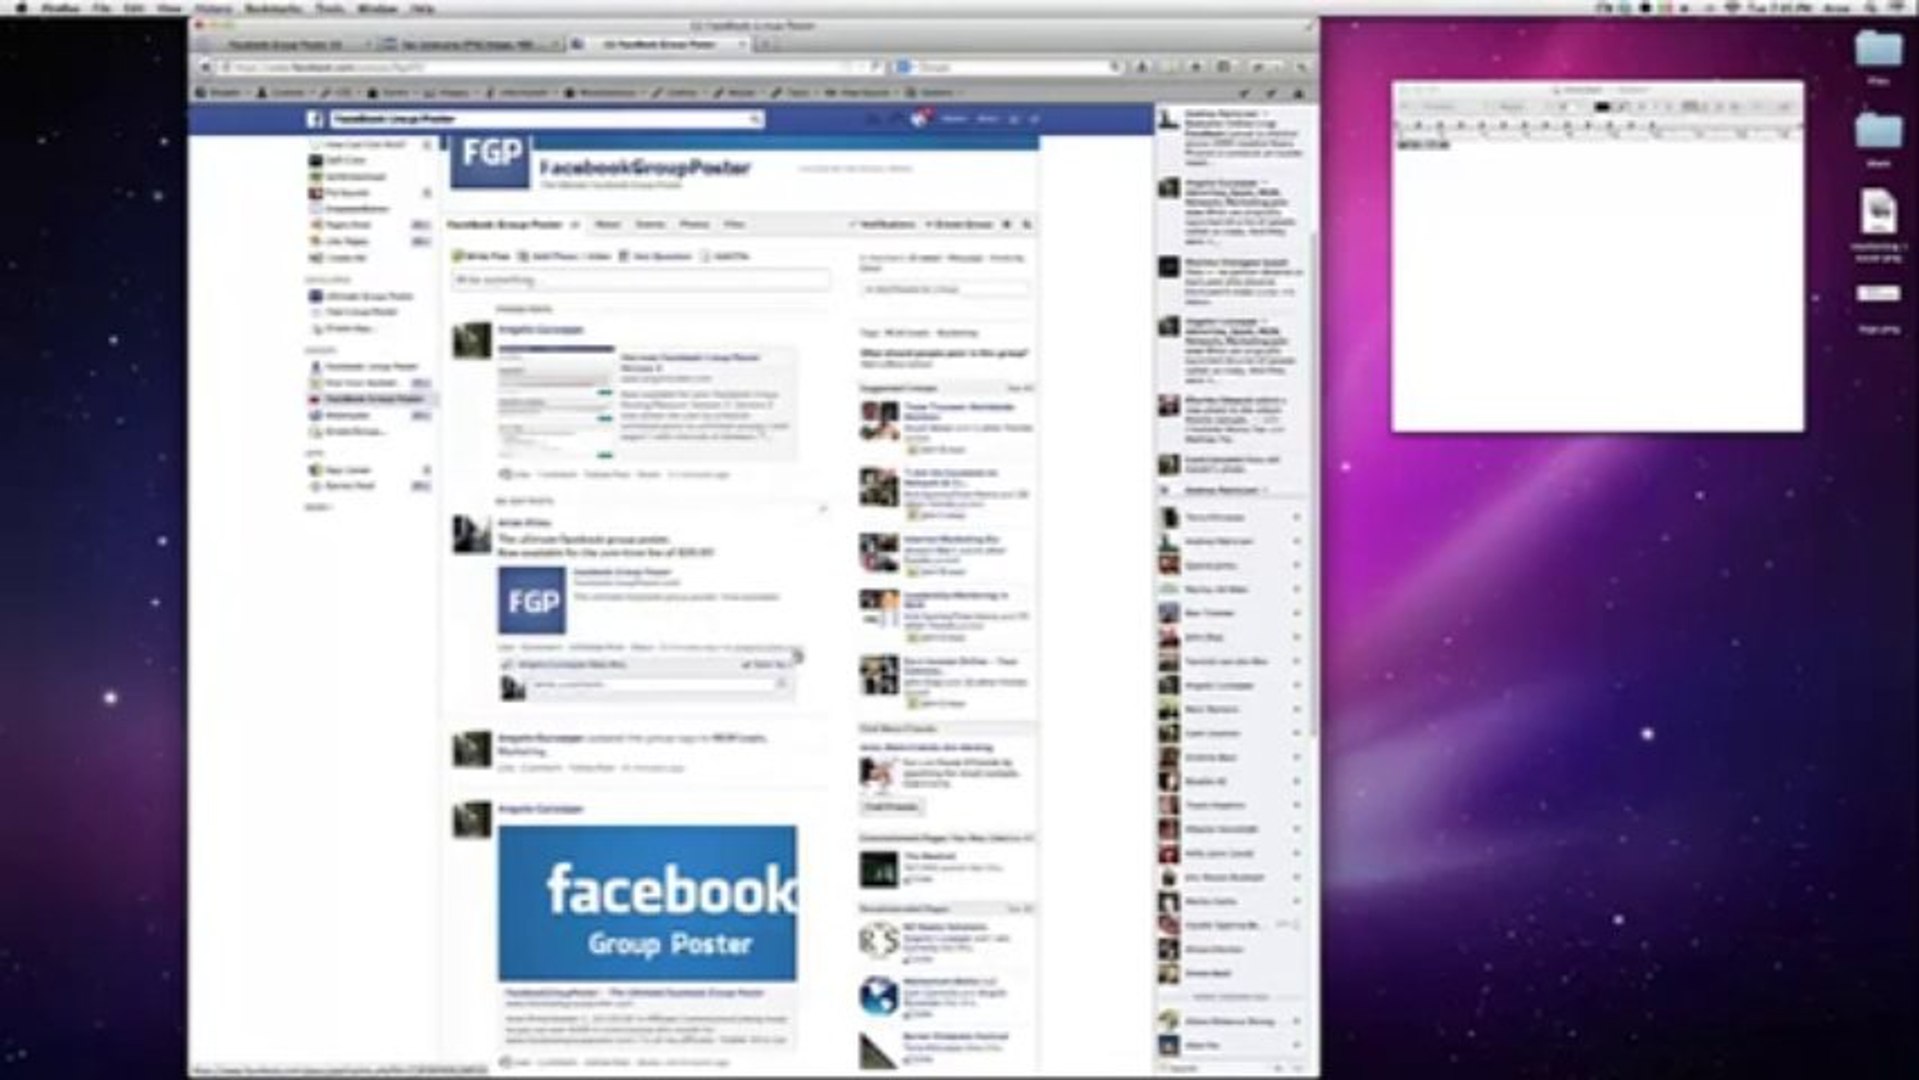Choose Write Post in the composer

pyautogui.click(x=482, y=257)
